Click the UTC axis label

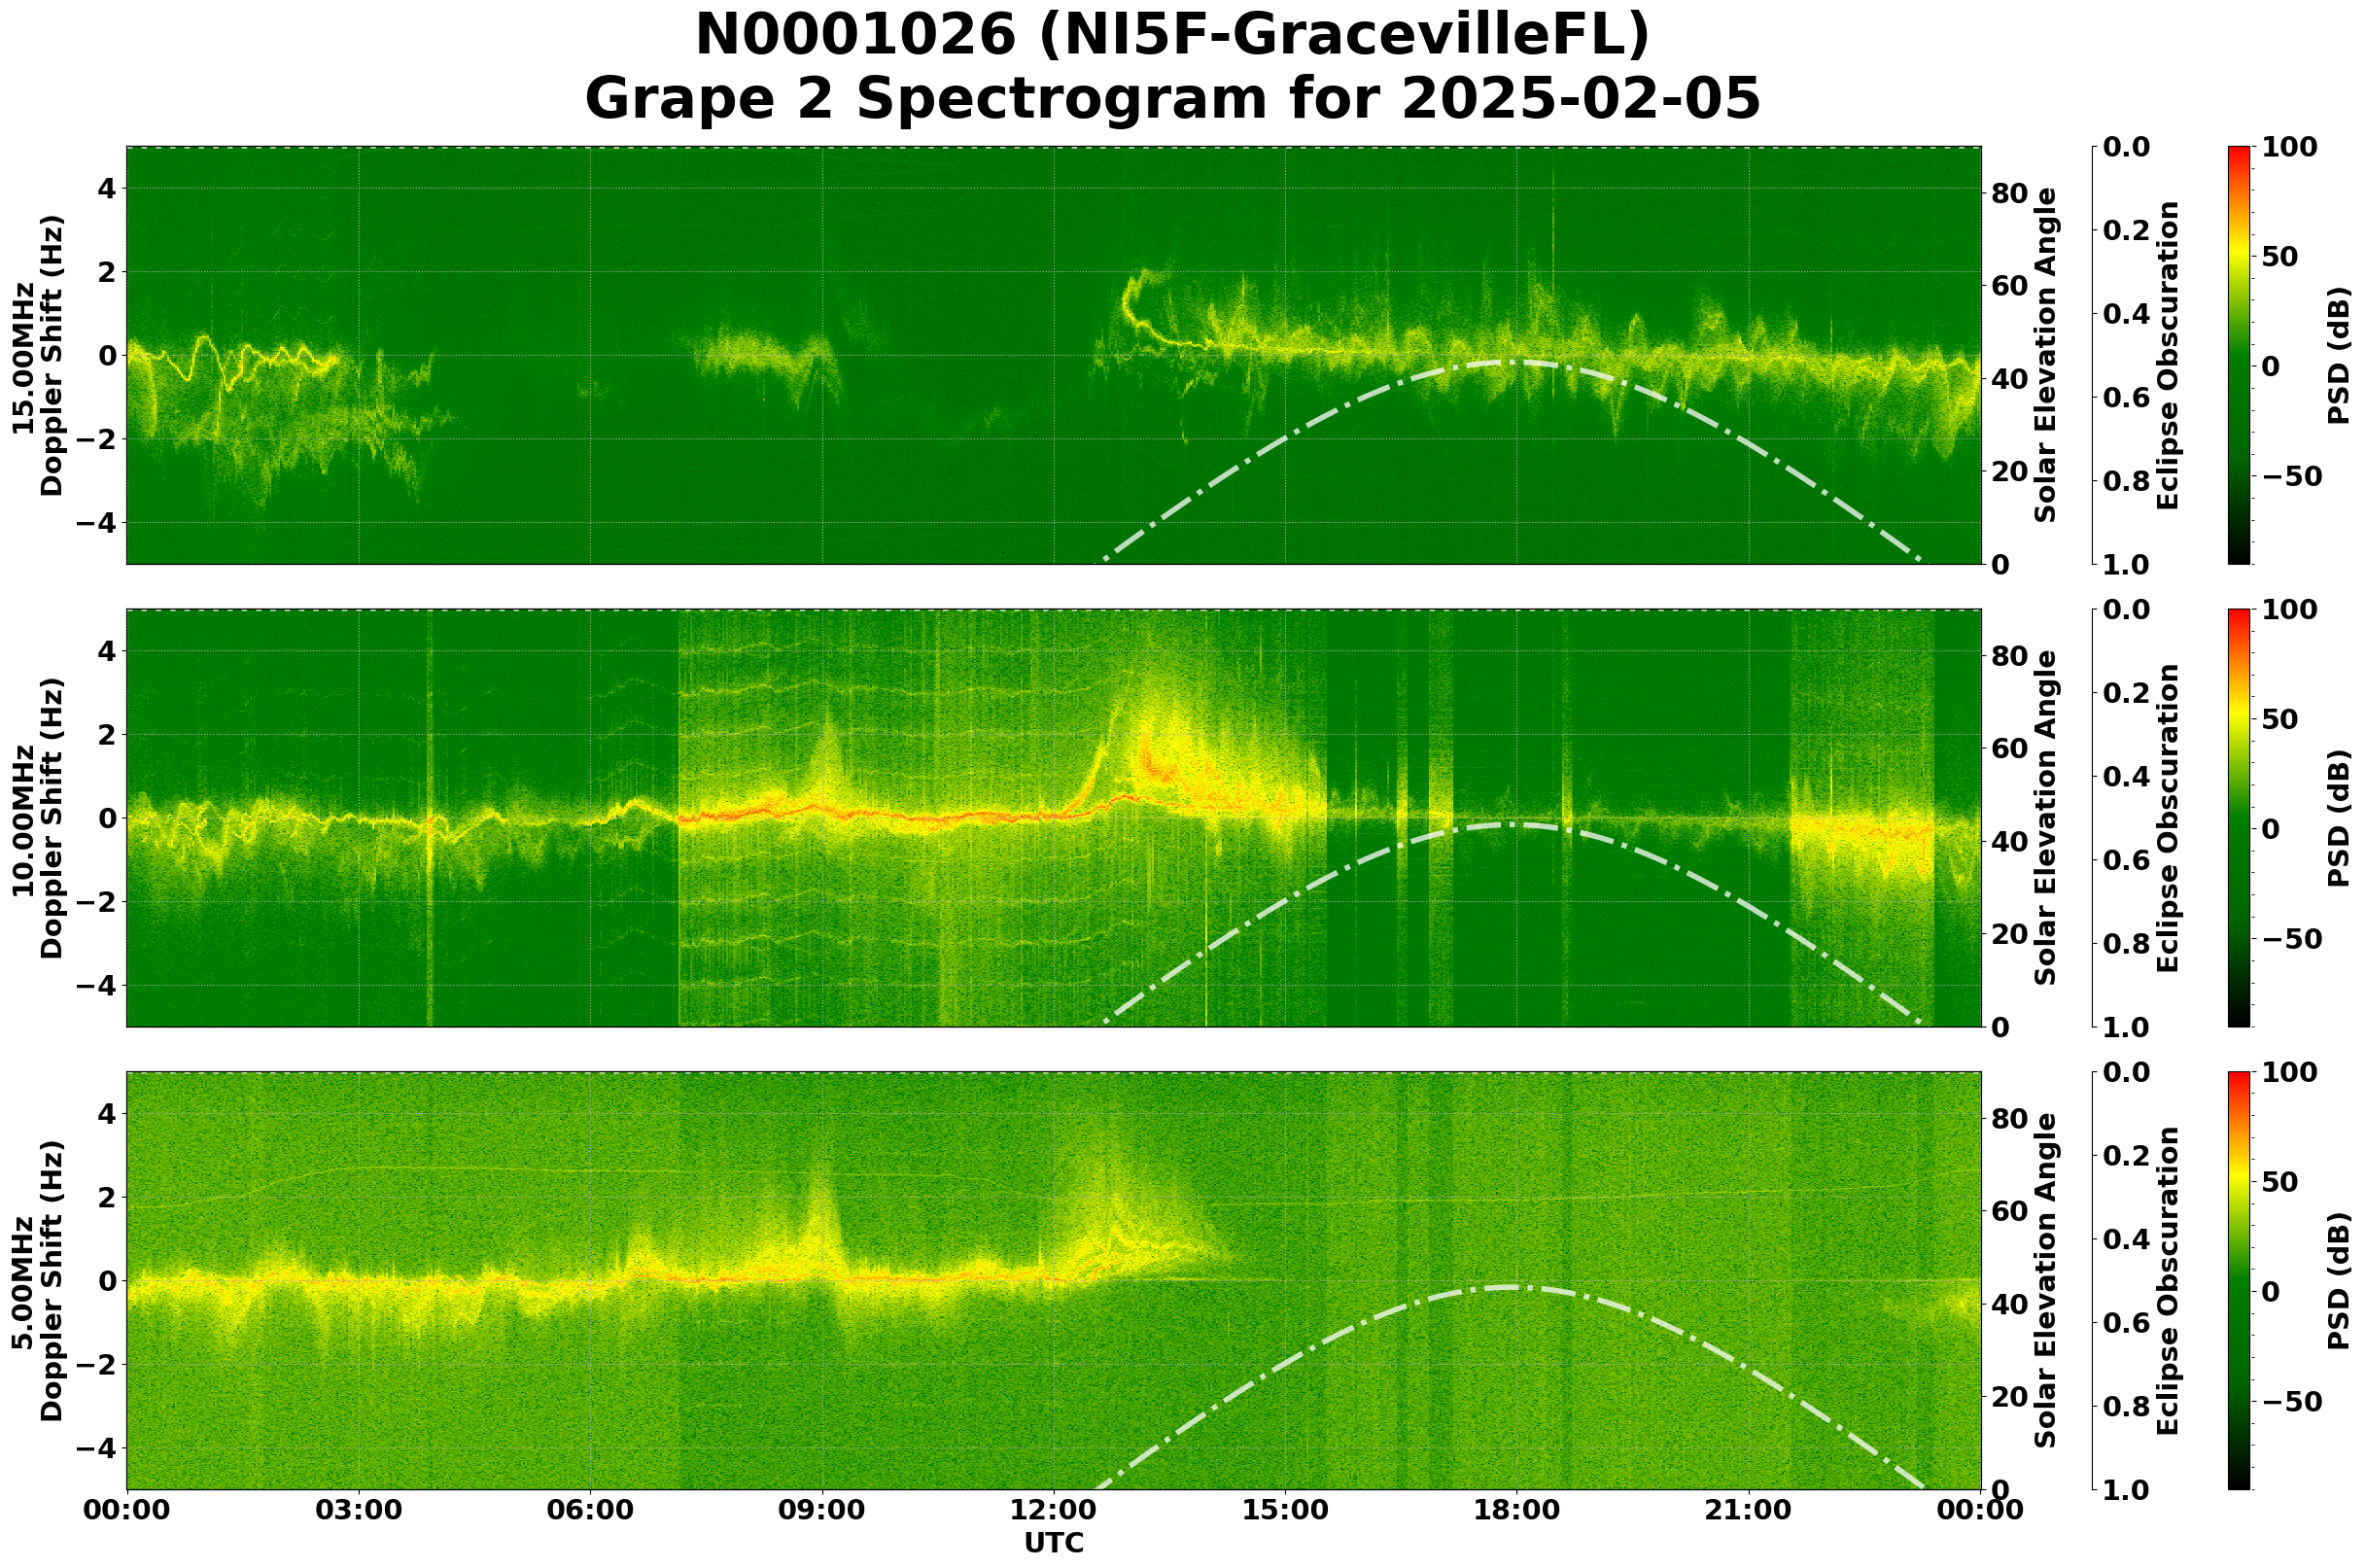[1053, 1543]
